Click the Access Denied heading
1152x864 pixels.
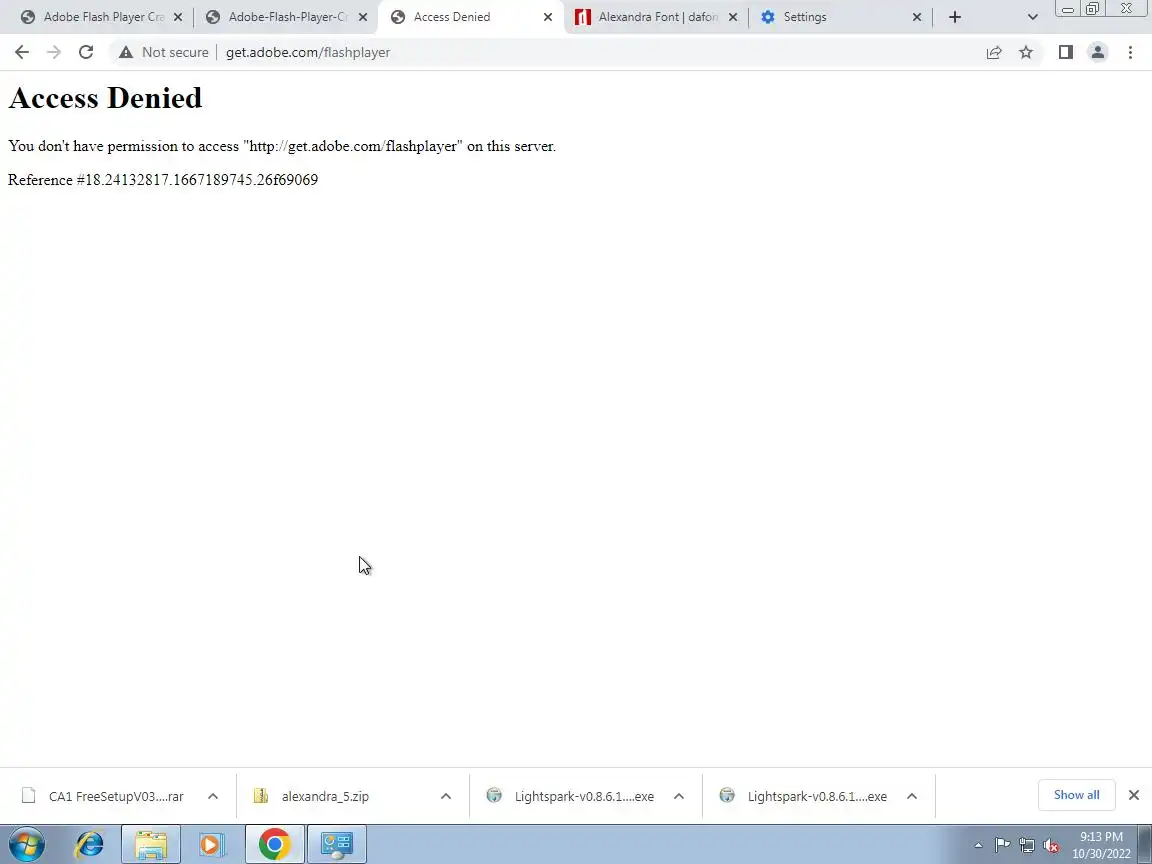[x=105, y=98]
